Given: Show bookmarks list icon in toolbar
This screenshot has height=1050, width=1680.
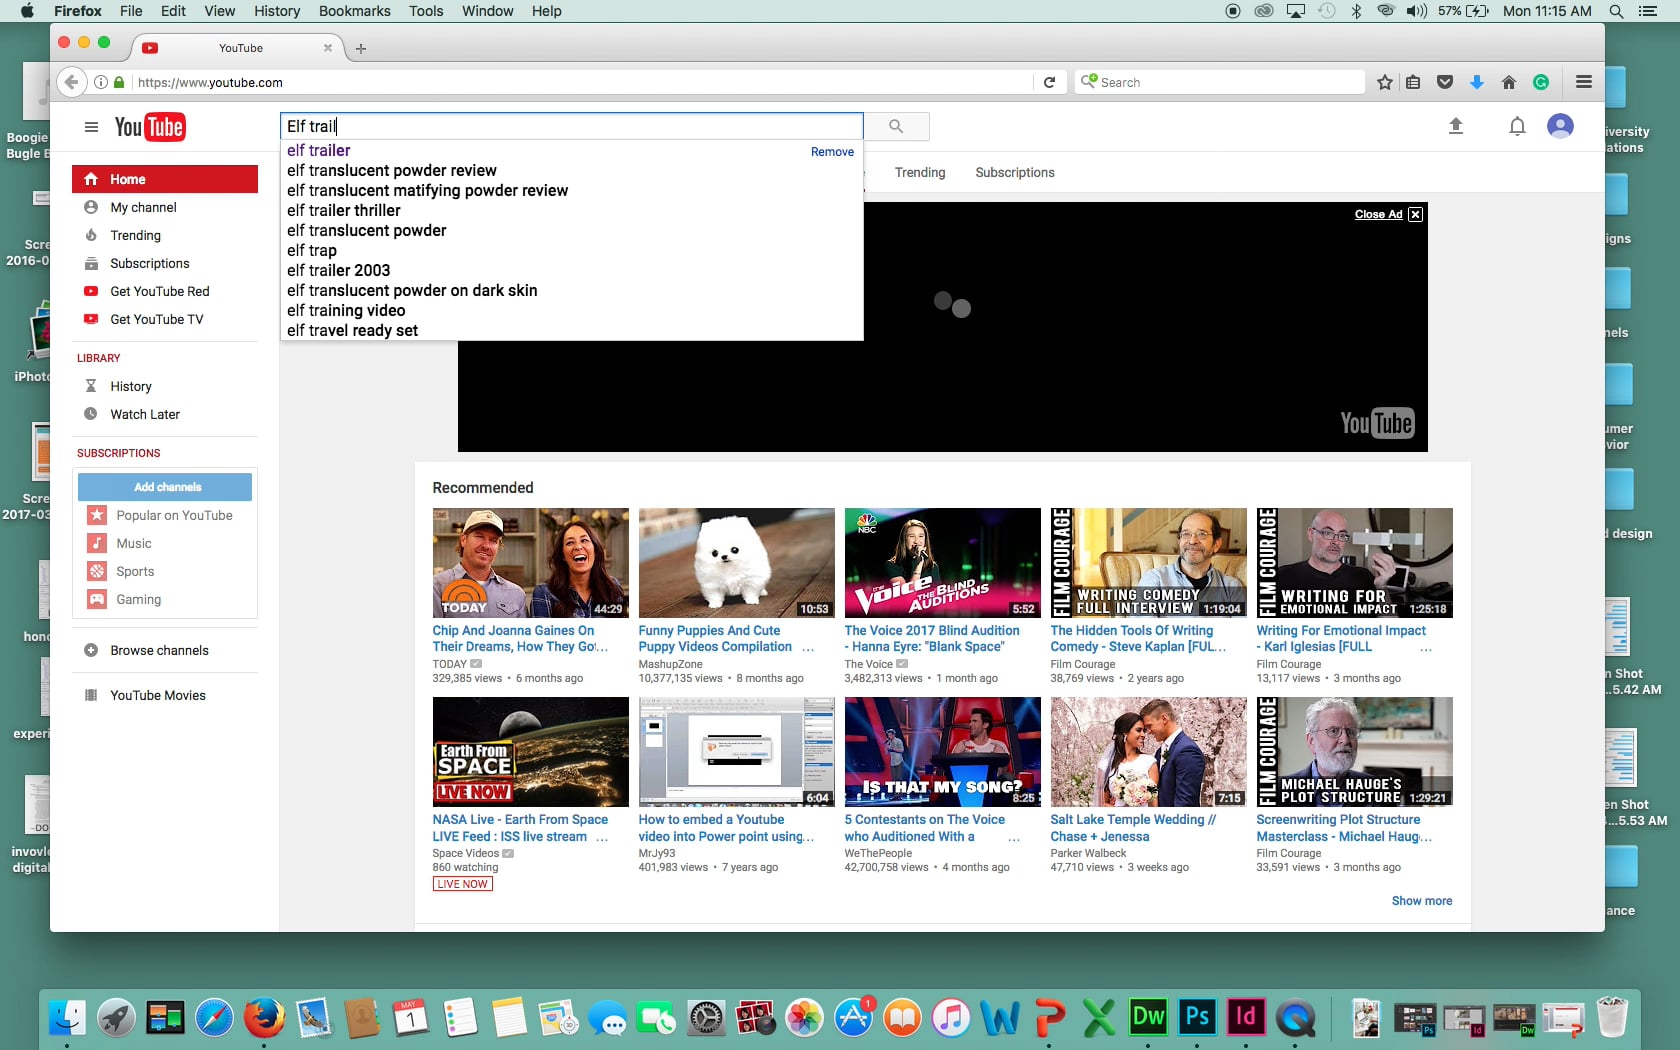Looking at the screenshot, I should click(1413, 82).
